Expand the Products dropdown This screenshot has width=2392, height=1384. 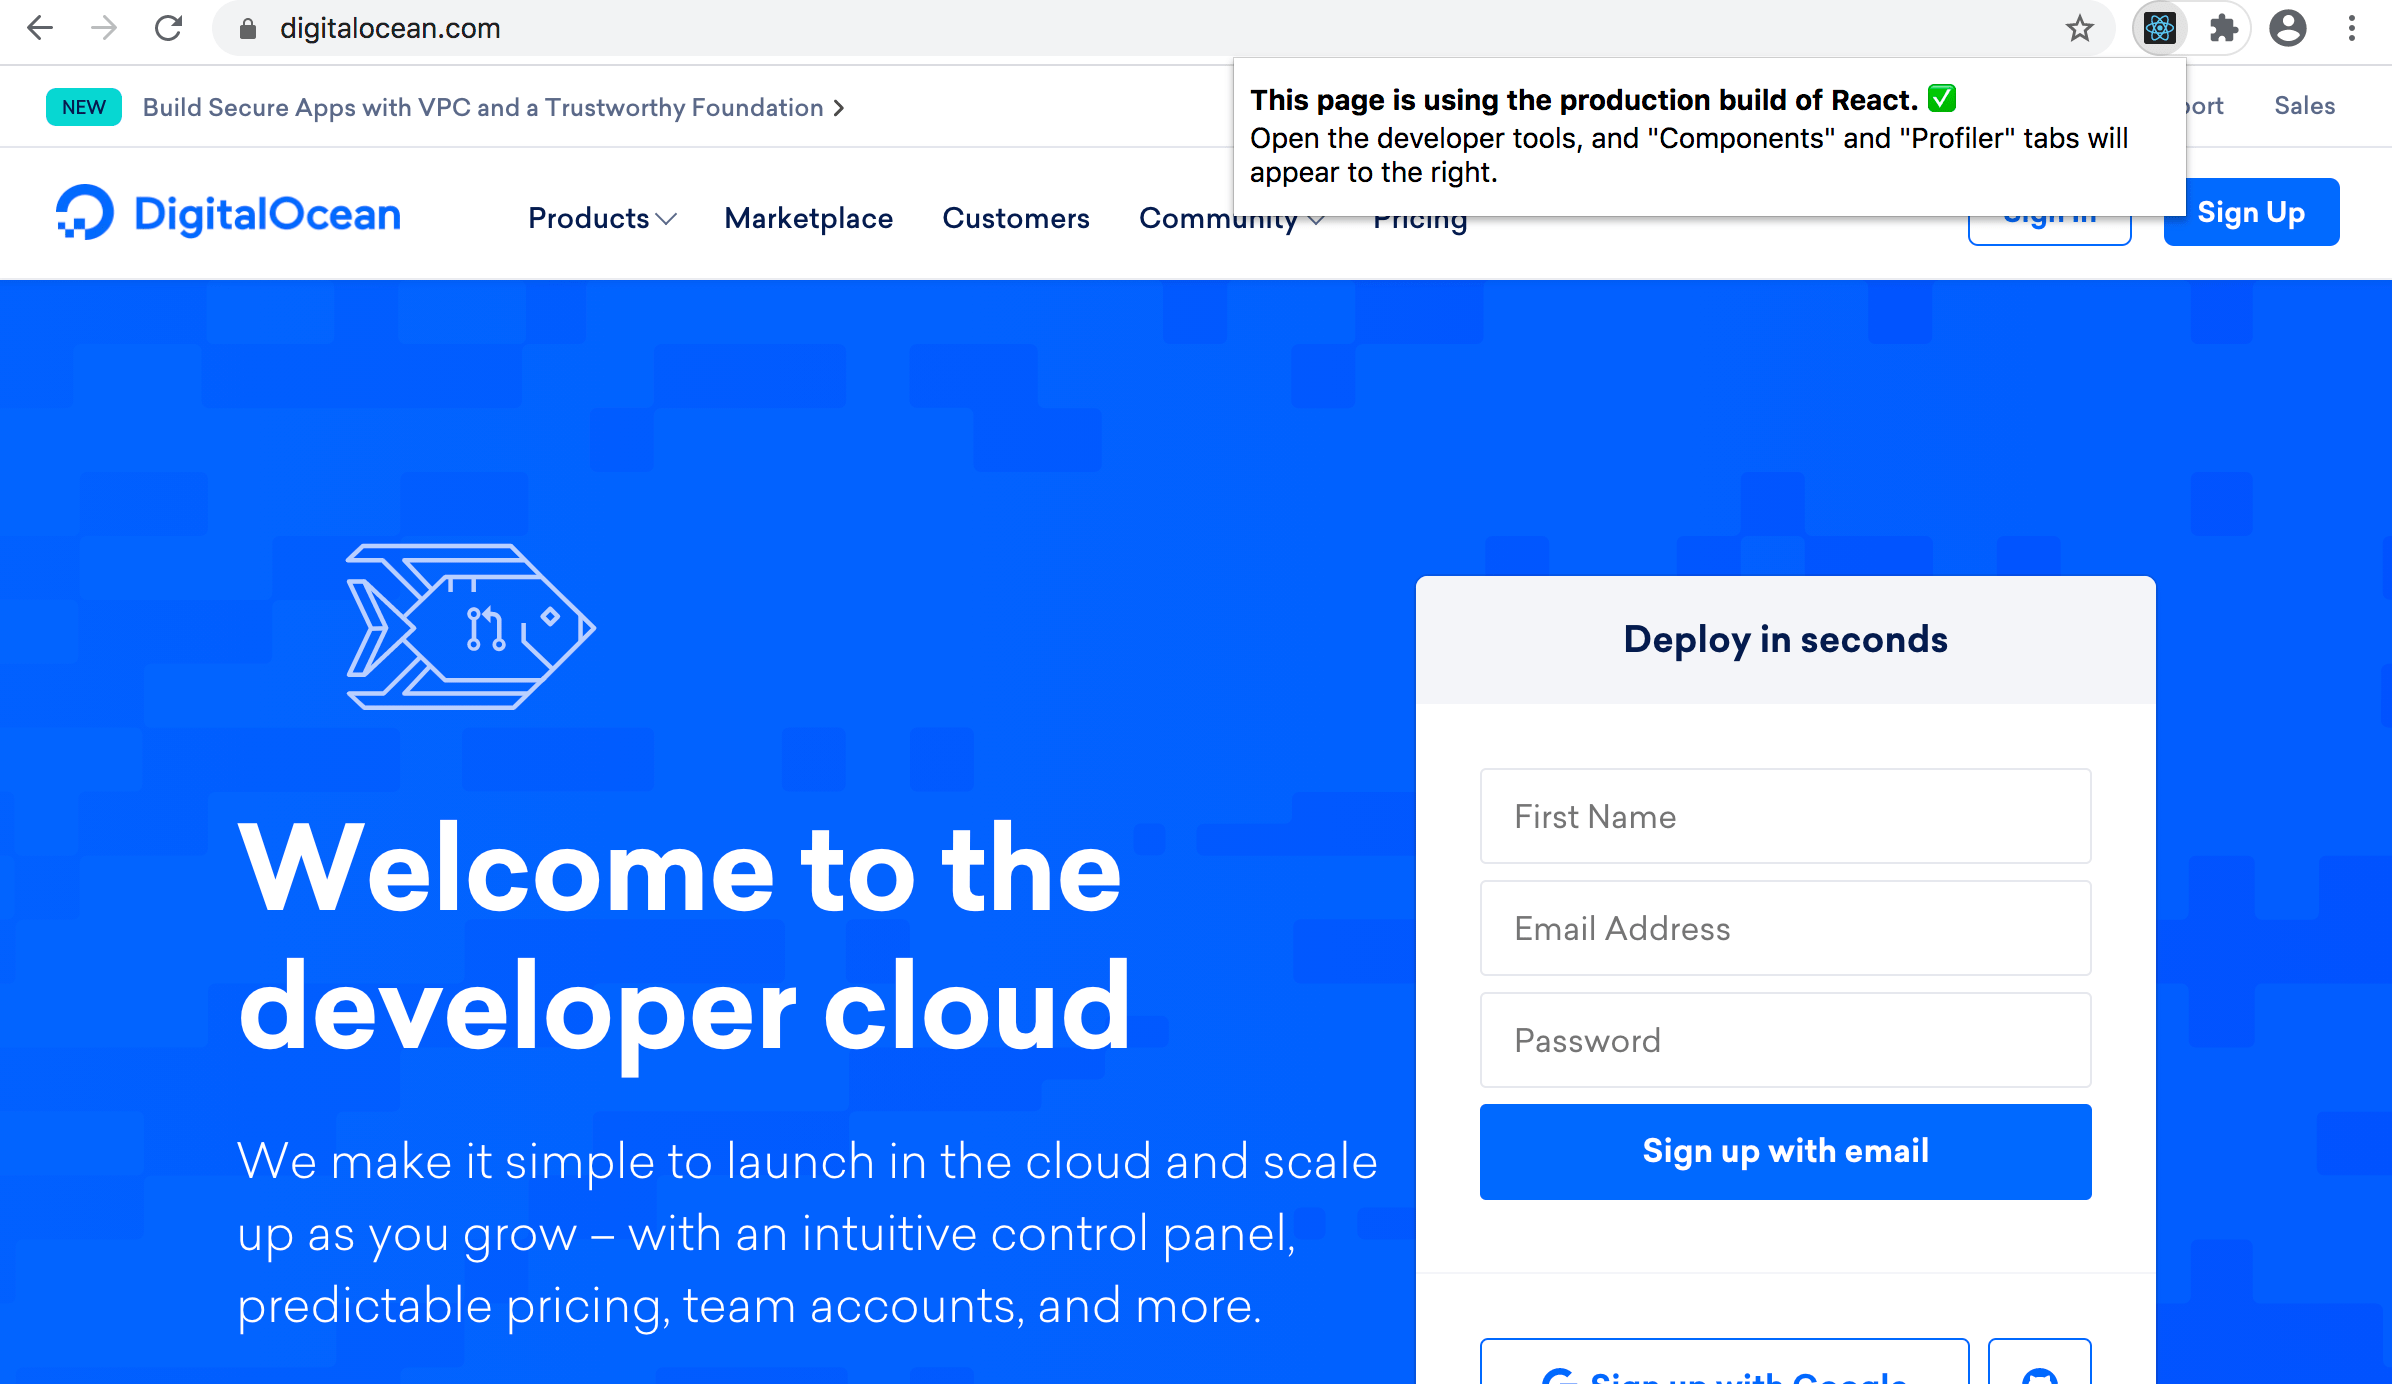tap(601, 218)
